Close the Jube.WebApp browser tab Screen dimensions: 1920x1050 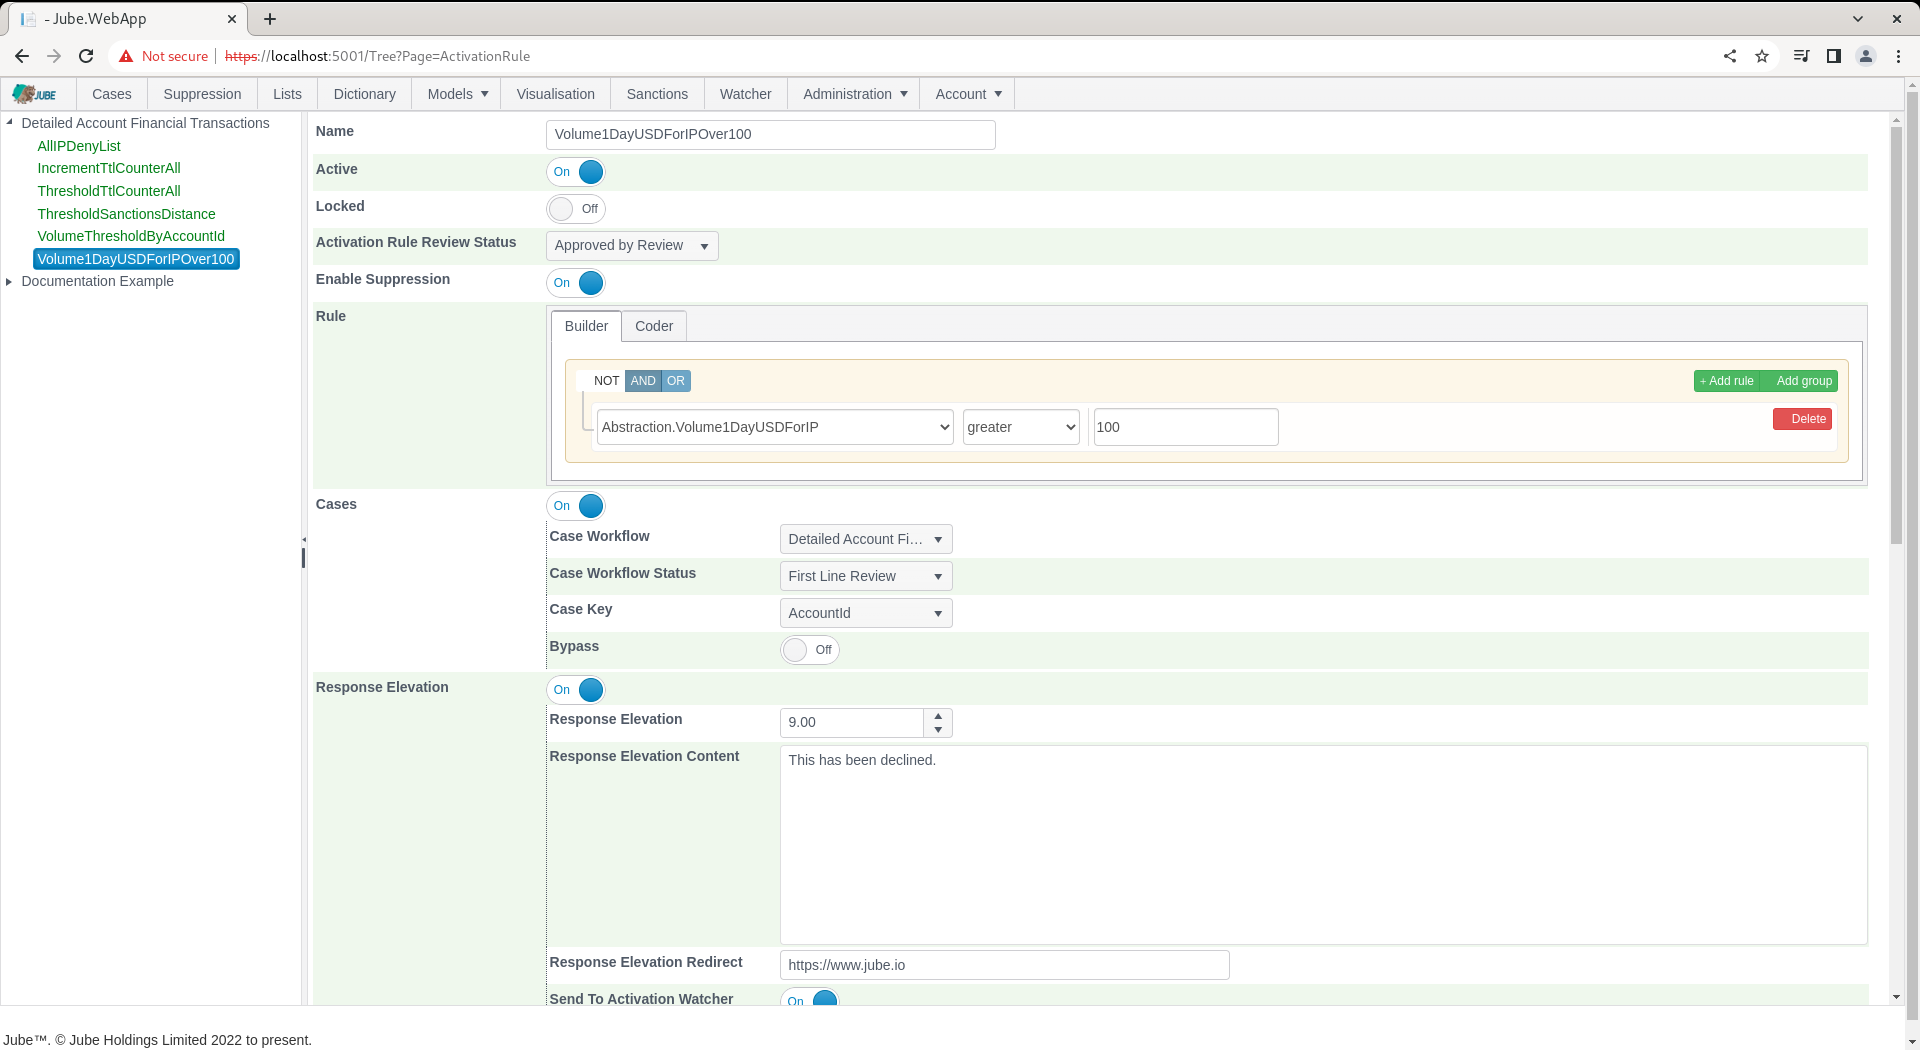(x=232, y=19)
